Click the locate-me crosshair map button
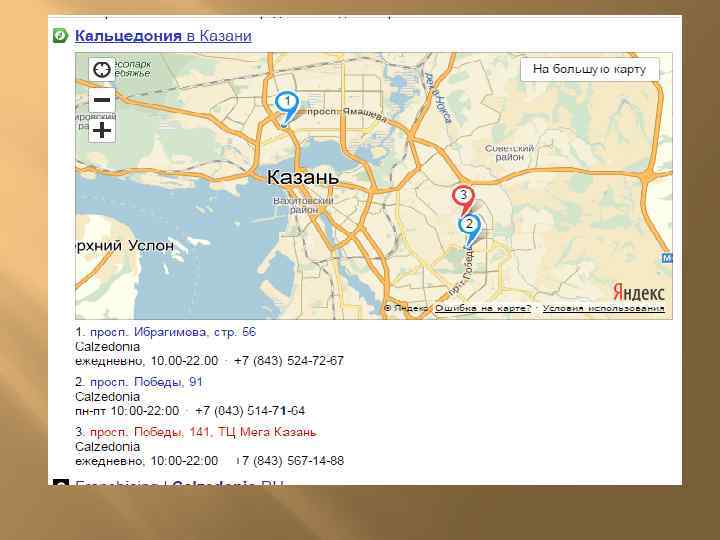The image size is (720, 540). pos(101,69)
